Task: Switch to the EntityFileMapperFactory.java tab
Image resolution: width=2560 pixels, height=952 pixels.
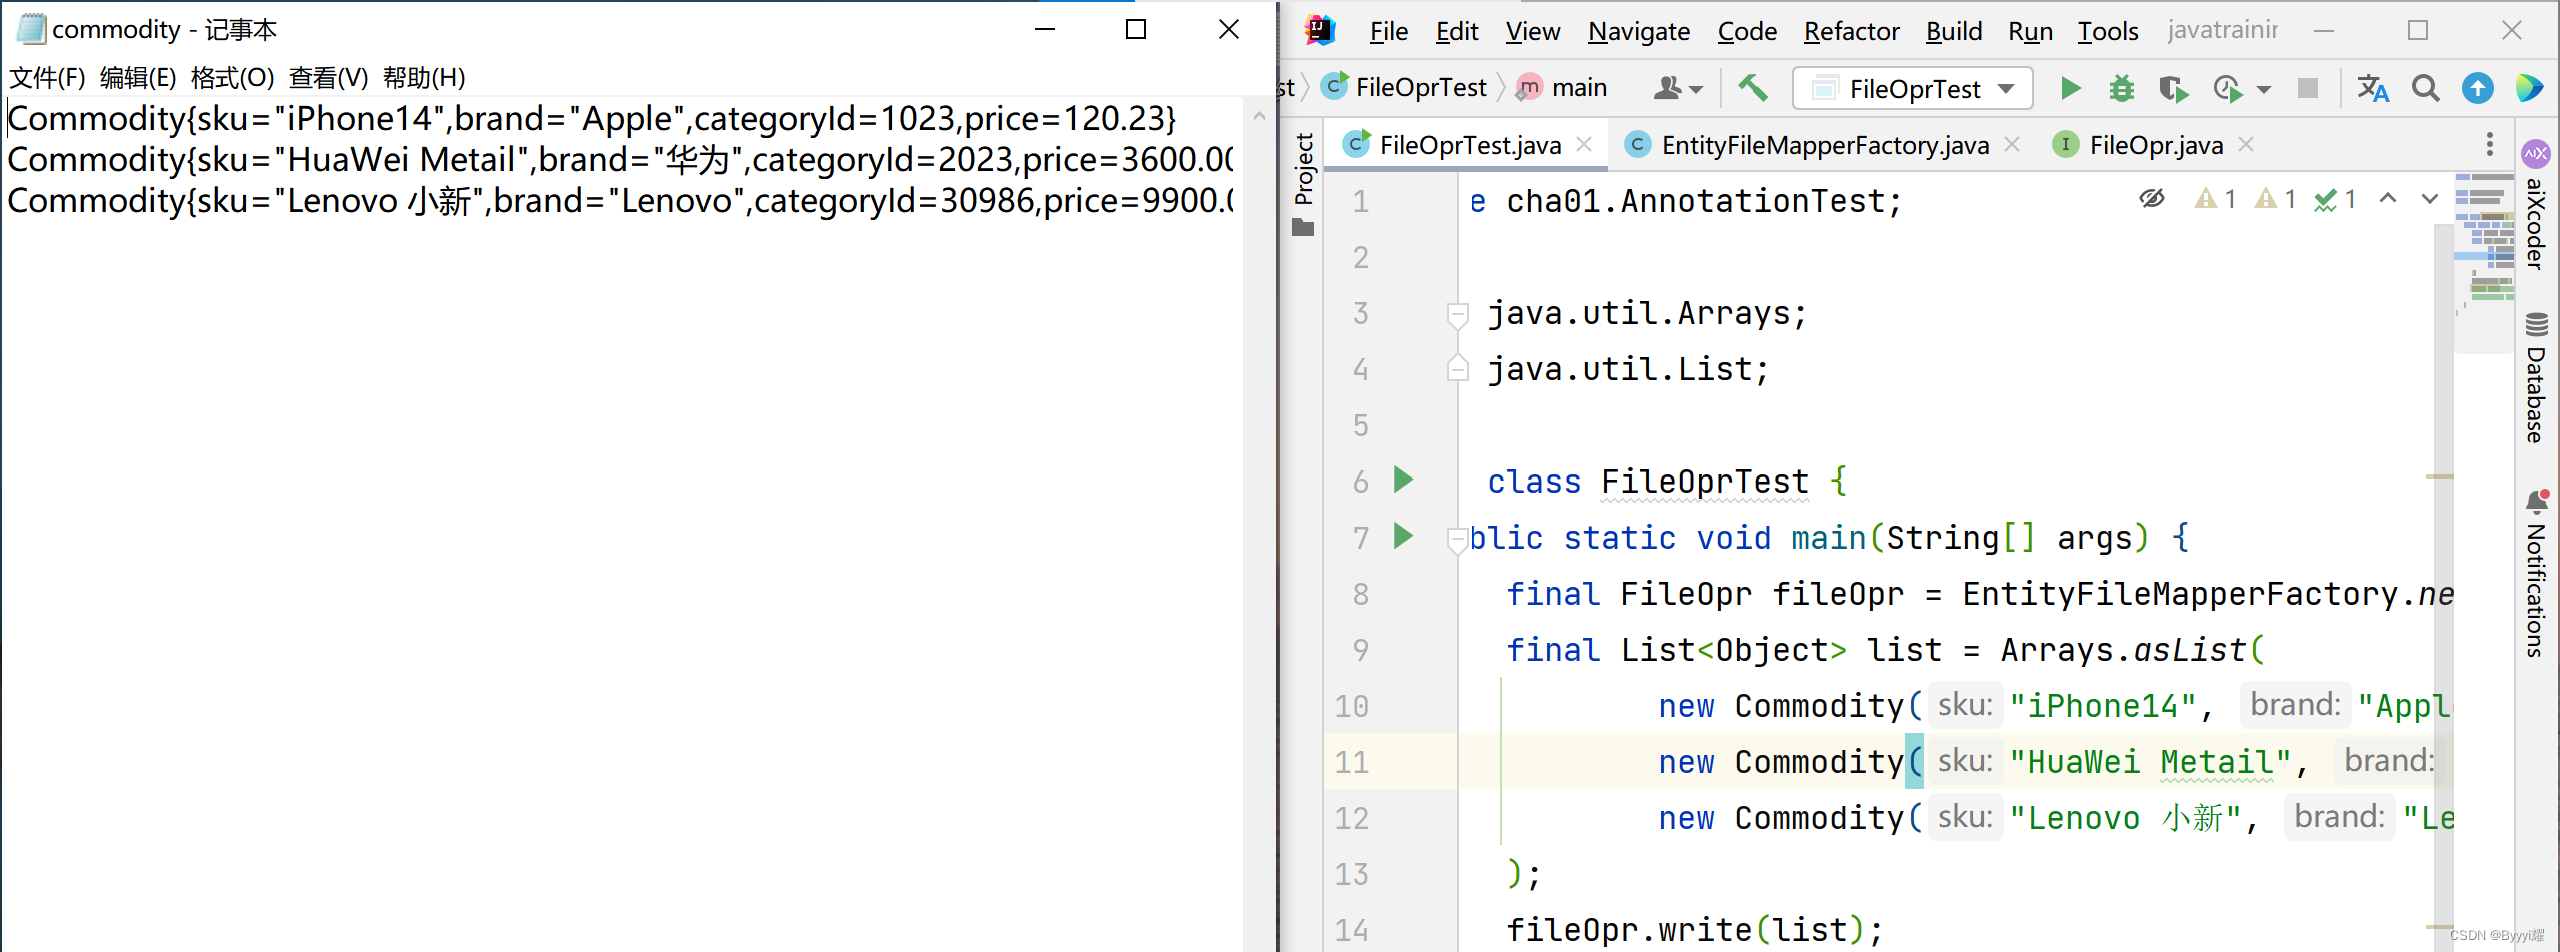Action: 1824,146
